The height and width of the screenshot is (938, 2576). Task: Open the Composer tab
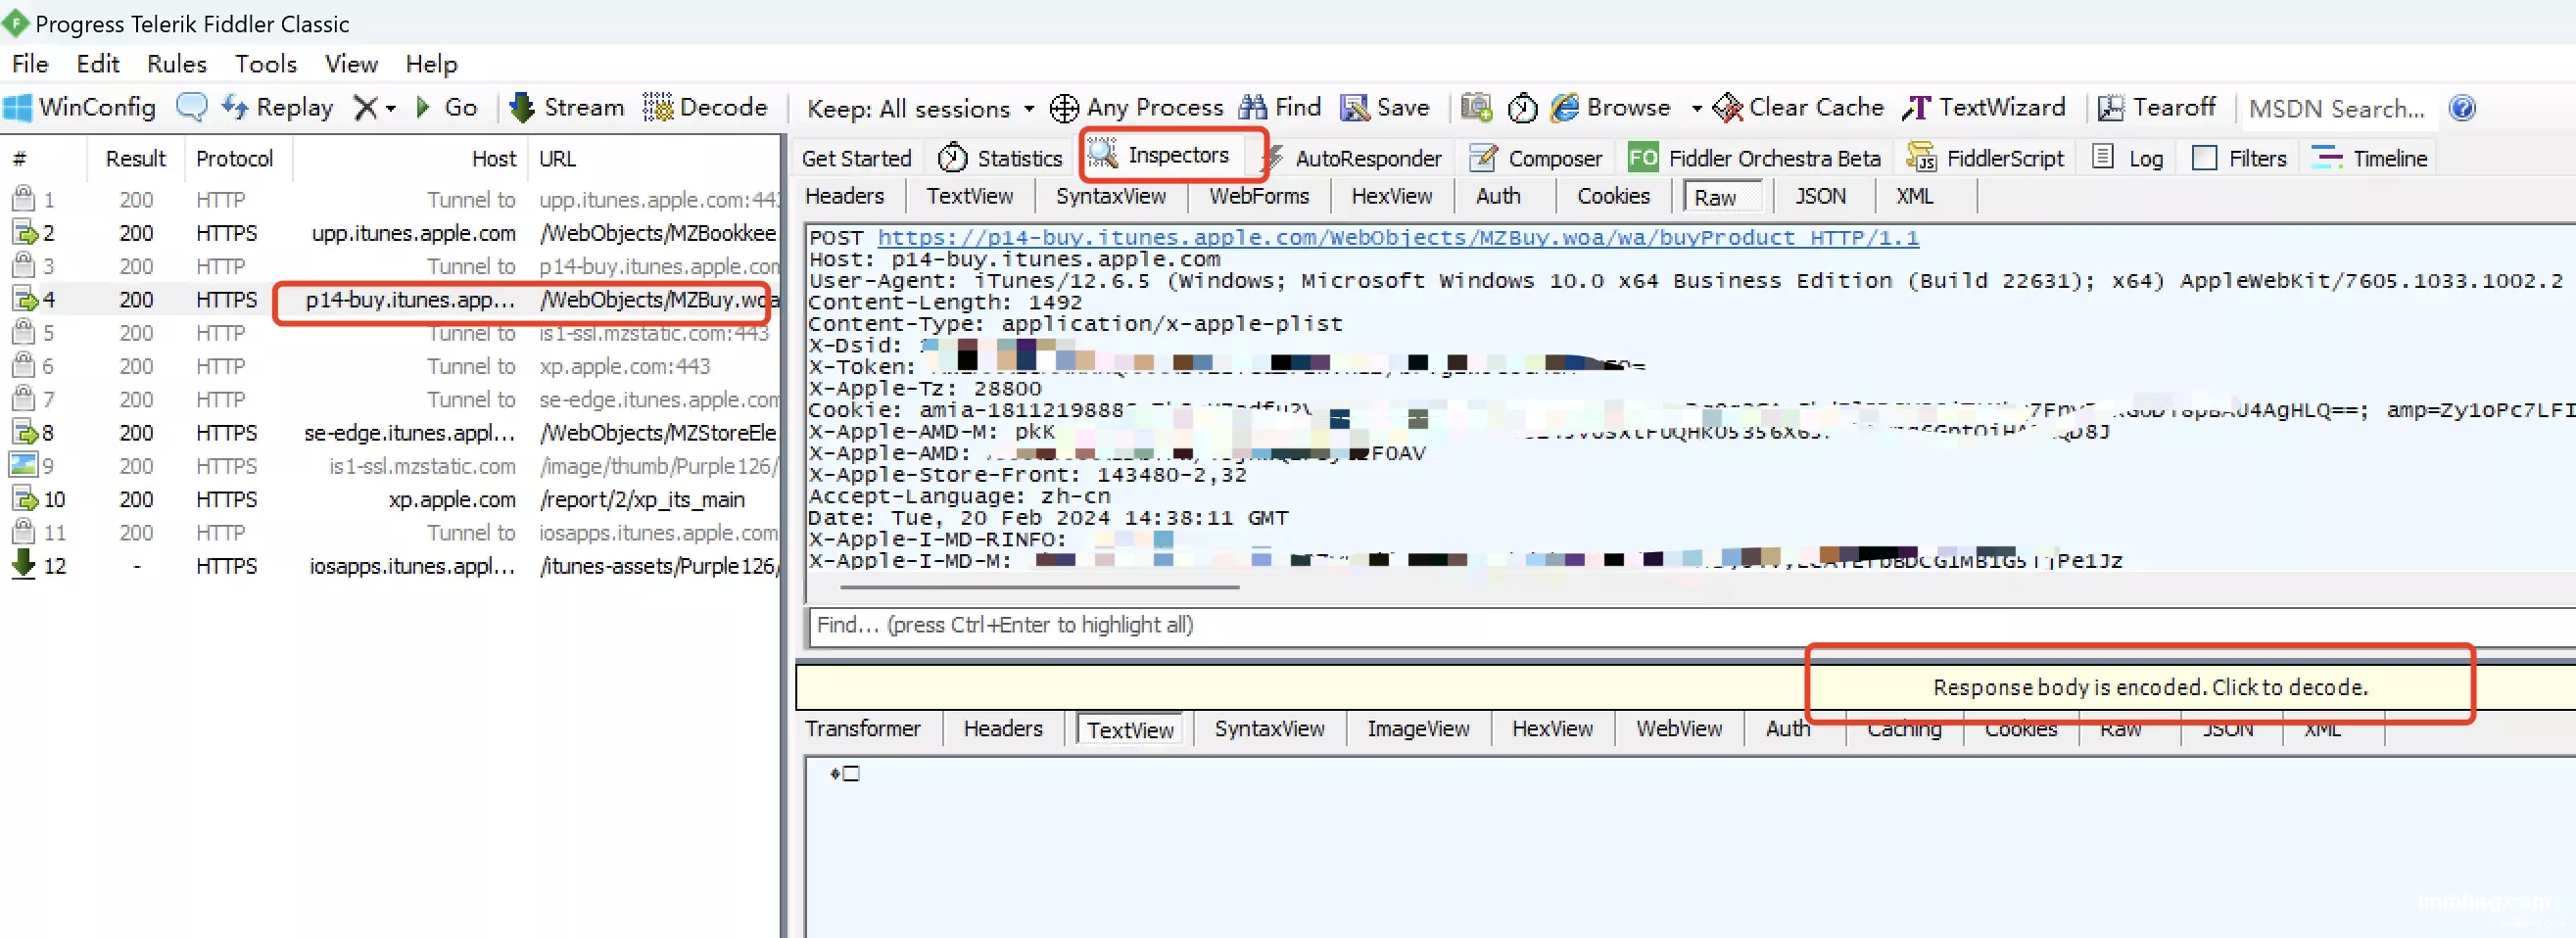coord(1536,158)
